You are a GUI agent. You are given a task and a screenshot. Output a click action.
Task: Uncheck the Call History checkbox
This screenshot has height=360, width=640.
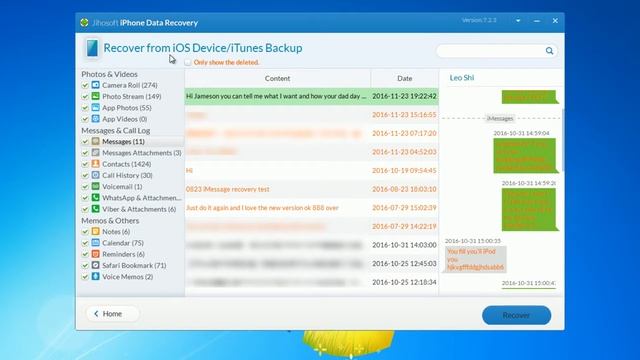pos(85,175)
